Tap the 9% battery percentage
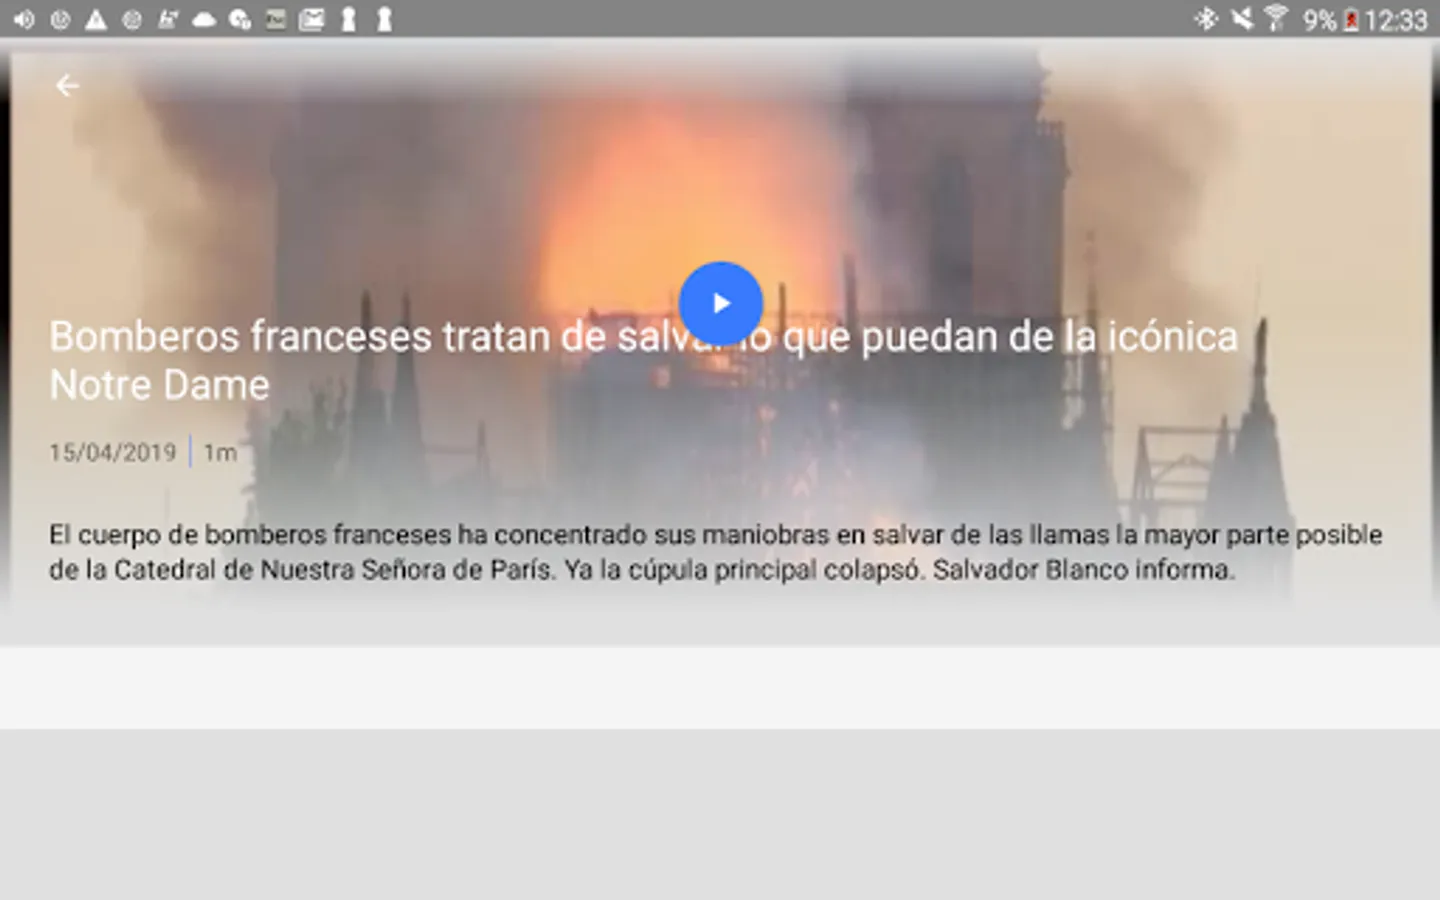Viewport: 1440px width, 900px height. click(x=1319, y=20)
